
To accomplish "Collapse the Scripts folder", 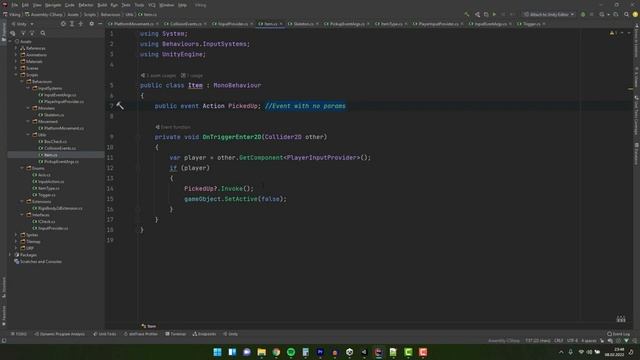I will (16, 75).
